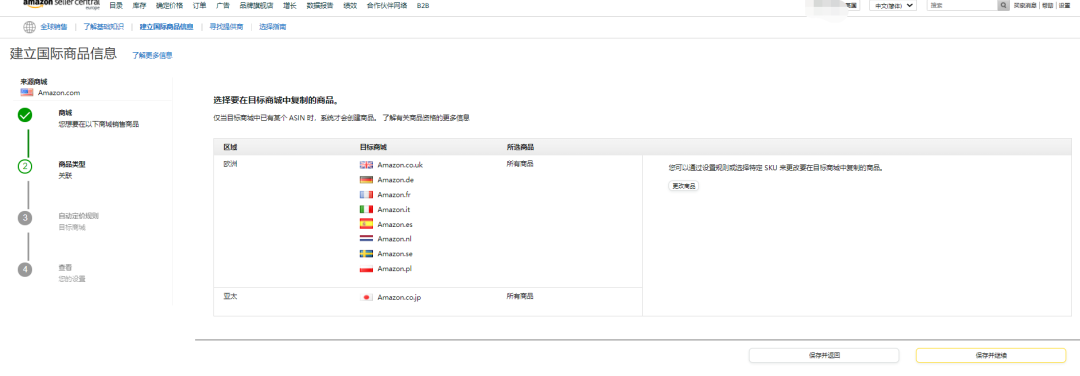Click the Amazon.fr marketplace text
The image size is (1080, 376).
(x=394, y=195)
